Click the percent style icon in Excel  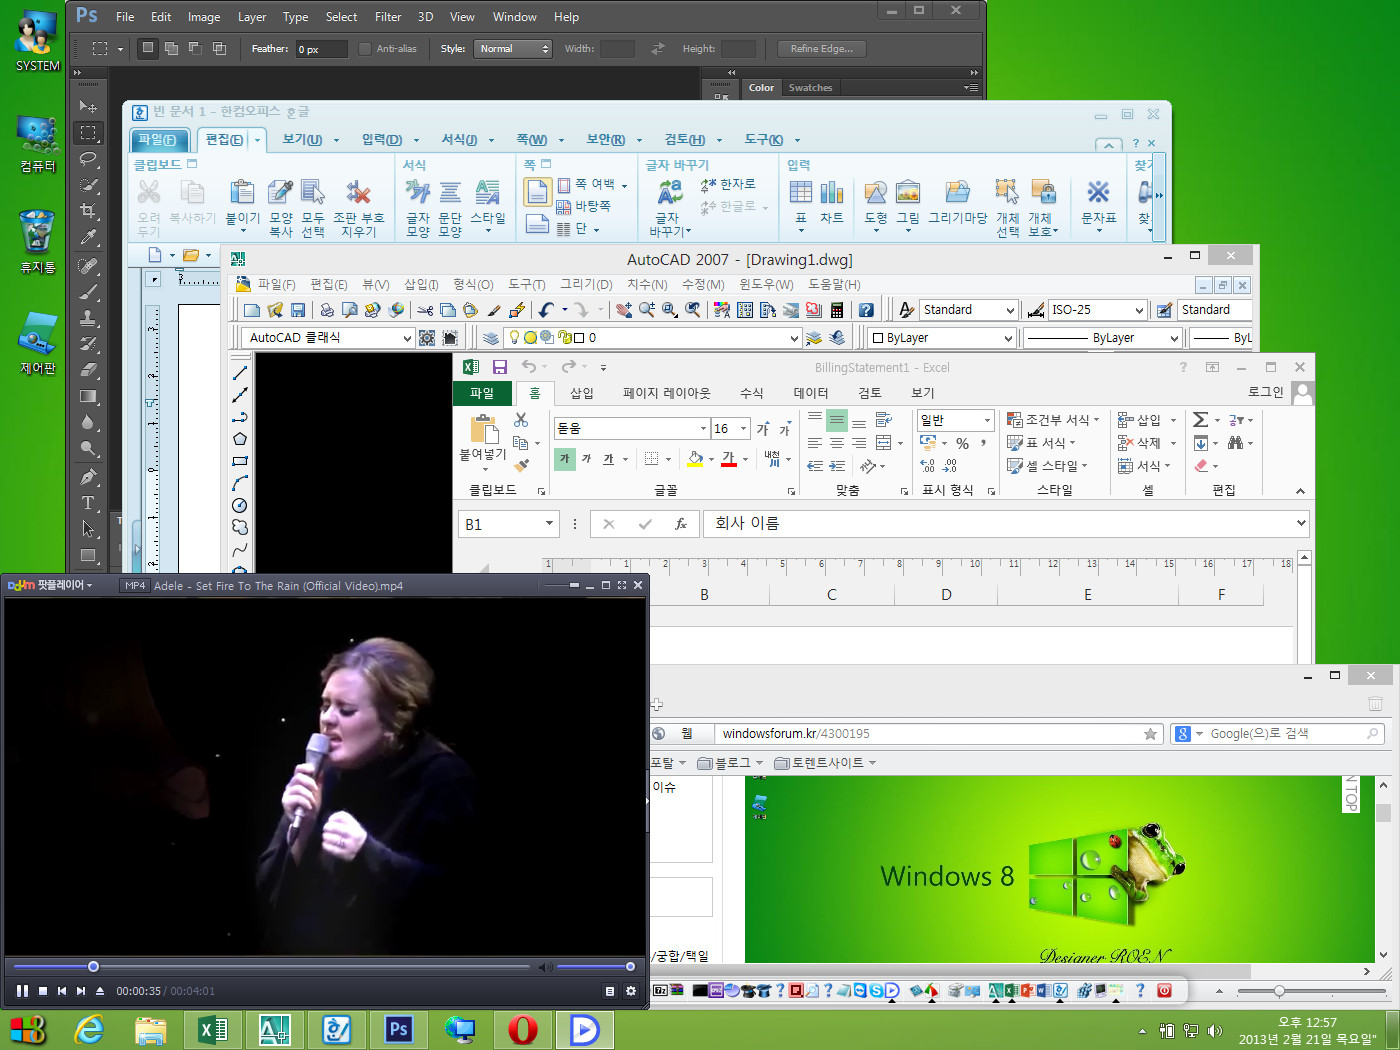(x=962, y=443)
